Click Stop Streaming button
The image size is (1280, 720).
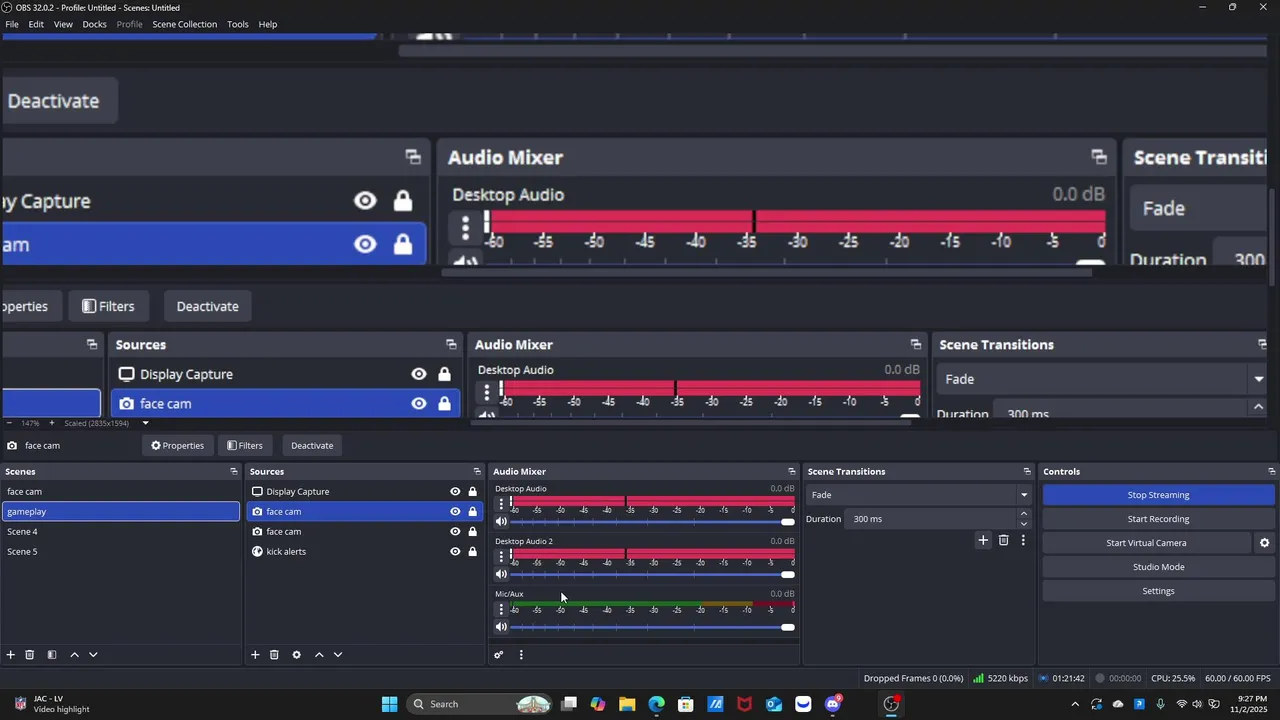1158,495
